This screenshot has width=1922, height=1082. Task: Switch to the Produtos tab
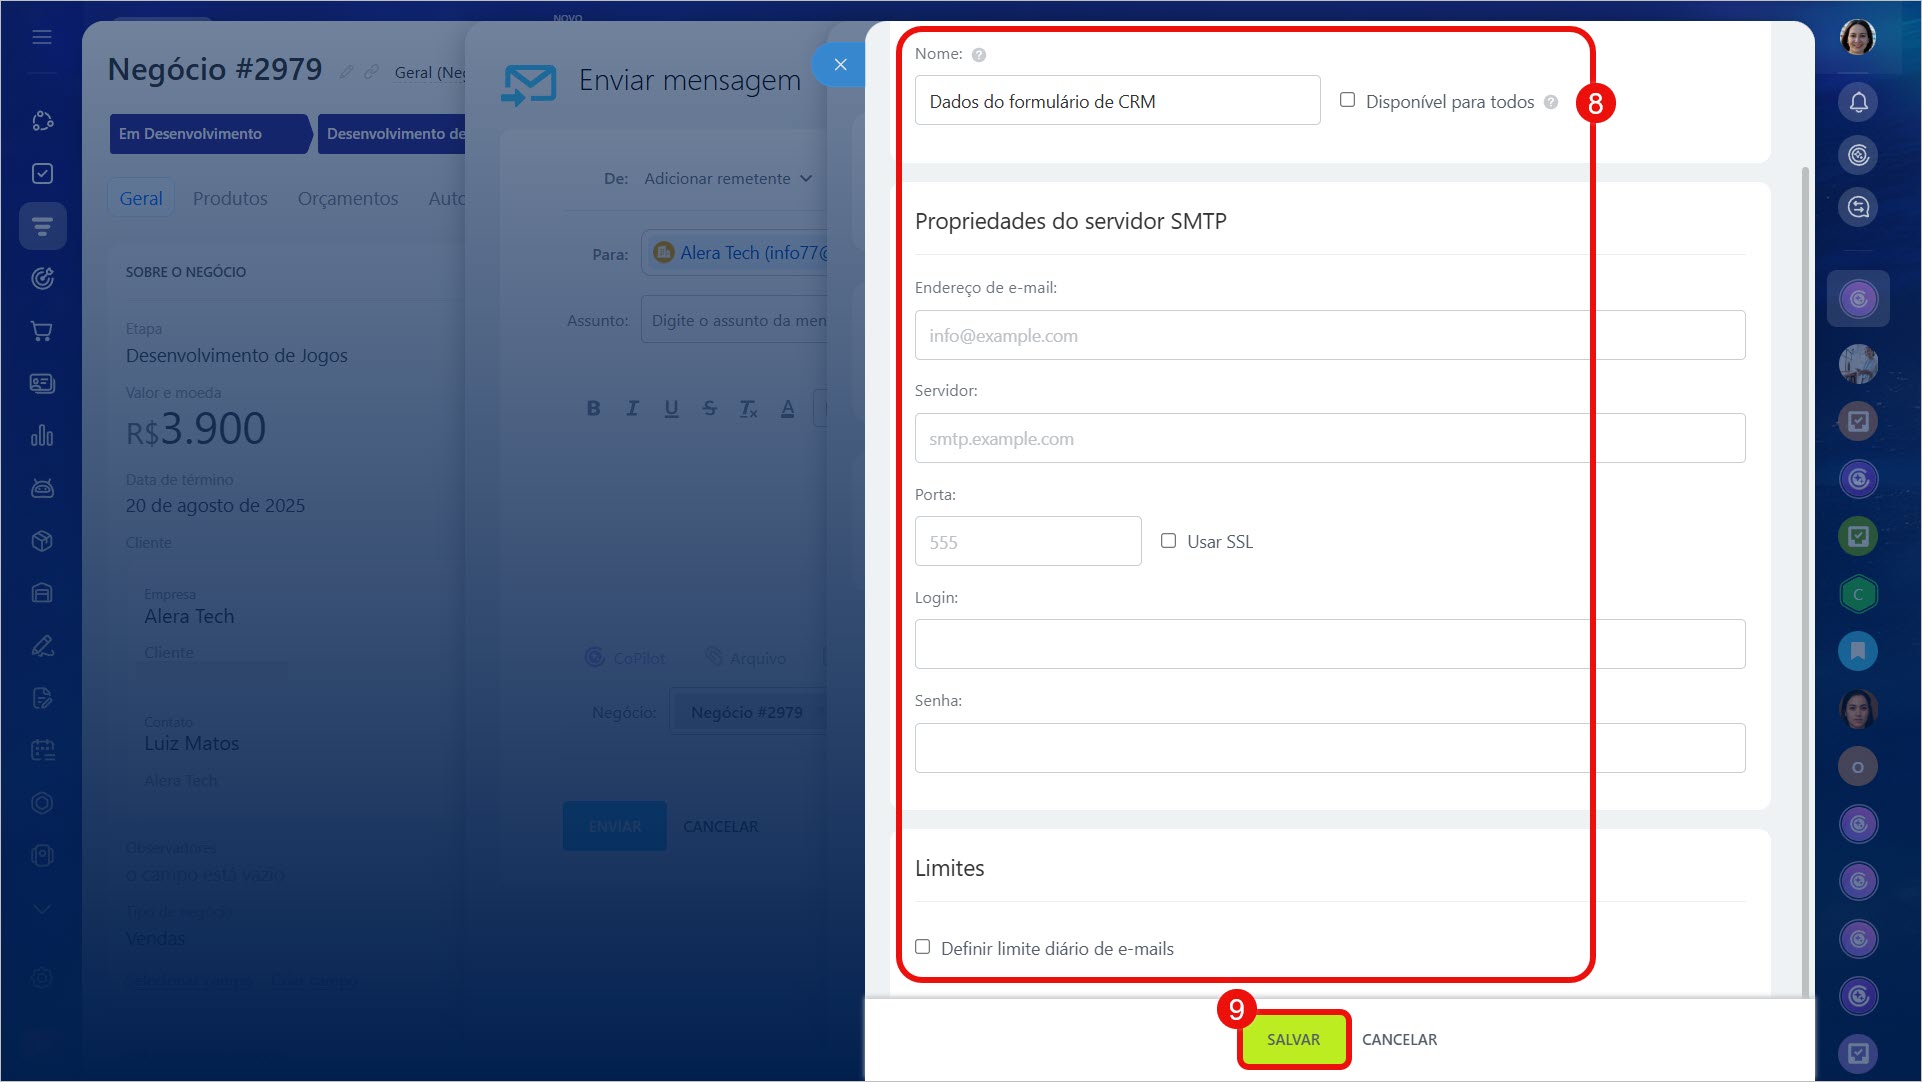[x=230, y=198]
